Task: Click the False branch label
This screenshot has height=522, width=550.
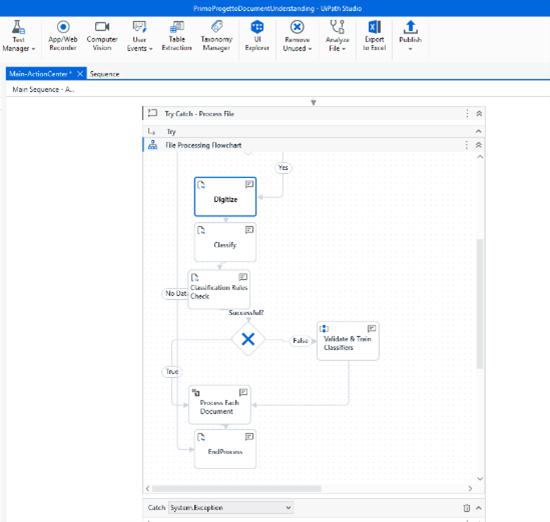Action: [x=300, y=341]
